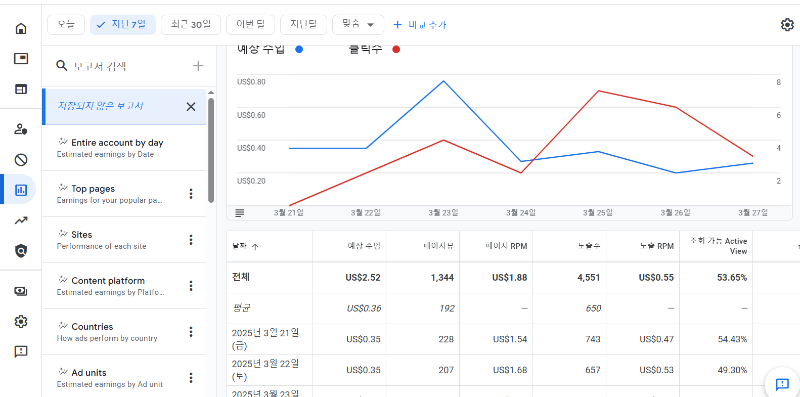Click the 2025년 3월 22일 date row
The height and width of the screenshot is (397, 800).
pyautogui.click(x=265, y=370)
